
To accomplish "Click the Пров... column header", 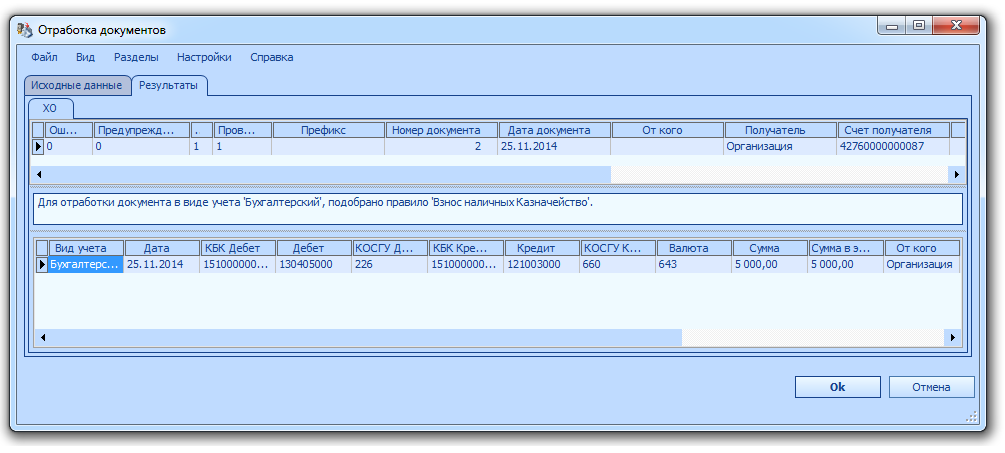I will pos(243,130).
